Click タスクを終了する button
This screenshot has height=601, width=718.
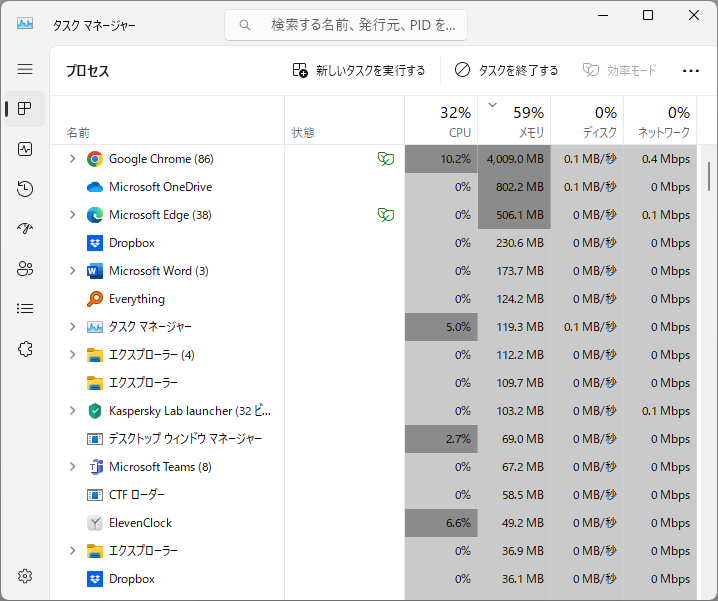click(x=506, y=71)
